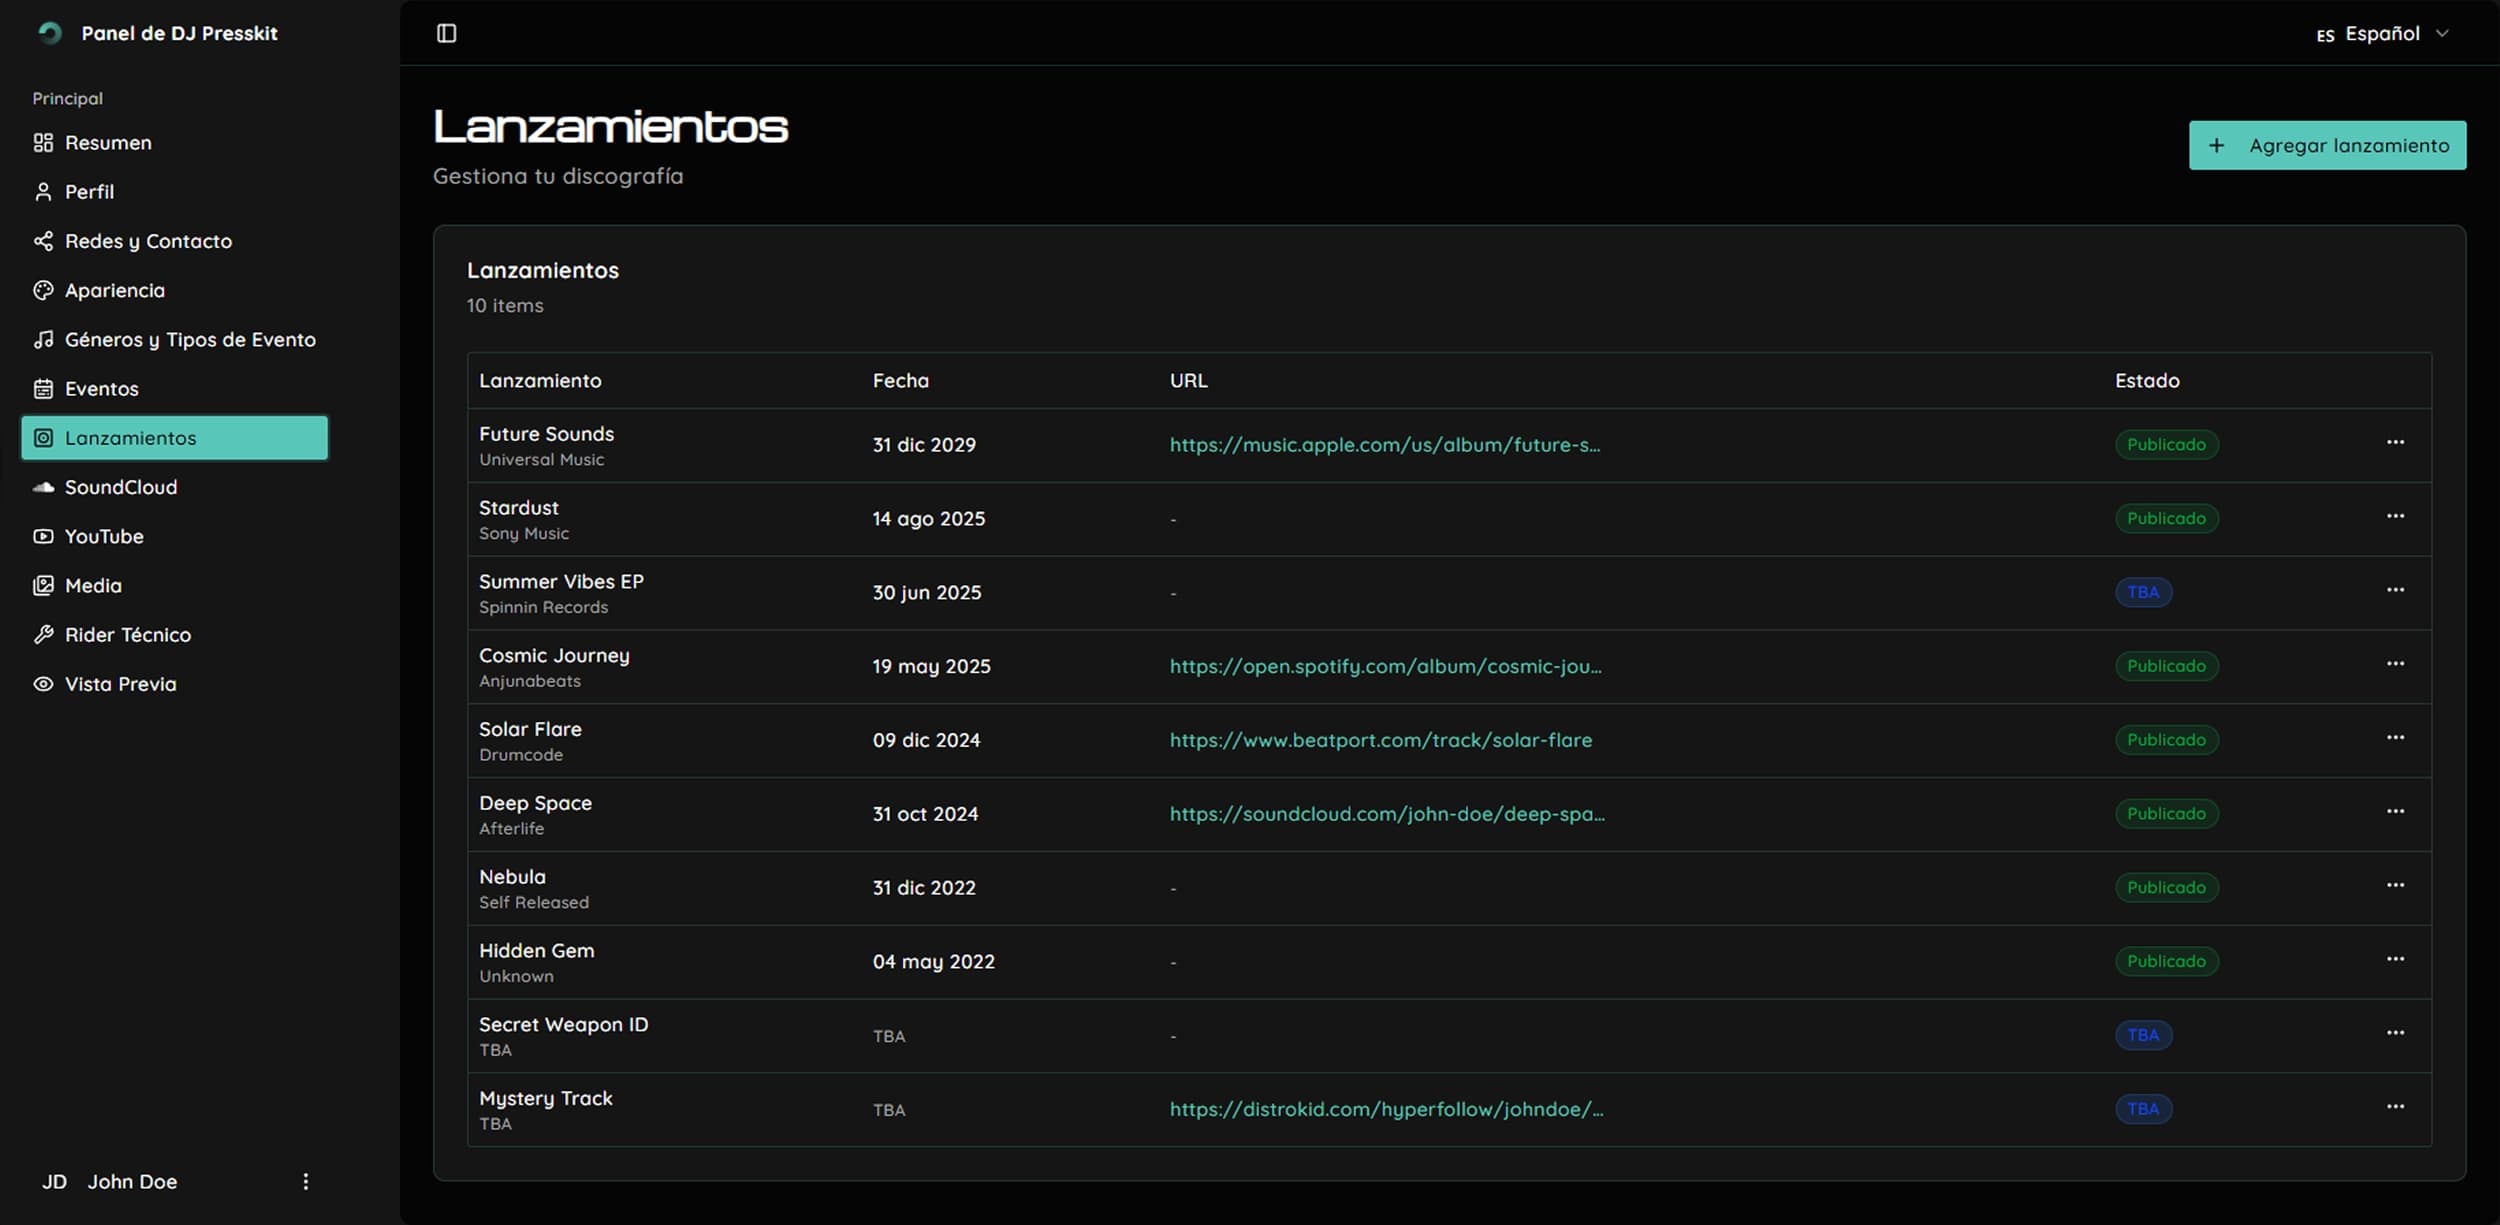Click the Agregar lanzamiento button

(x=2327, y=144)
